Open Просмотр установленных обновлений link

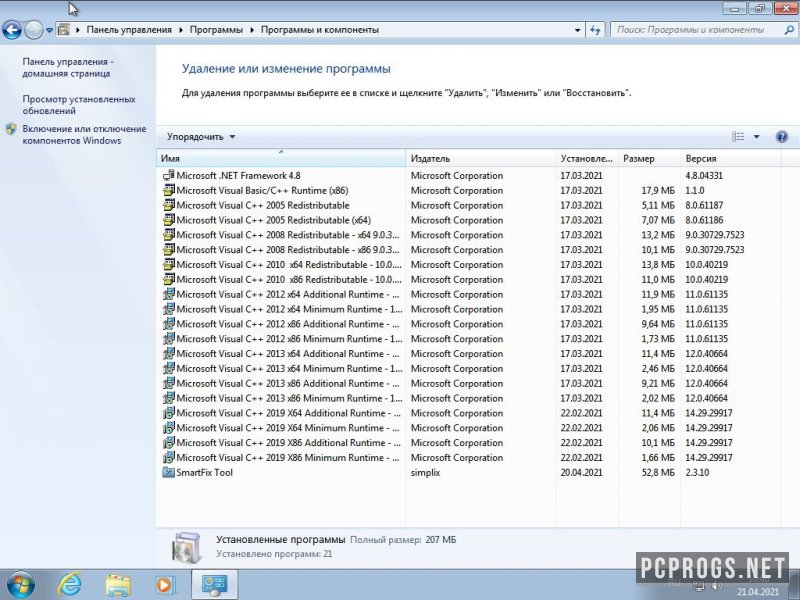pyautogui.click(x=79, y=105)
